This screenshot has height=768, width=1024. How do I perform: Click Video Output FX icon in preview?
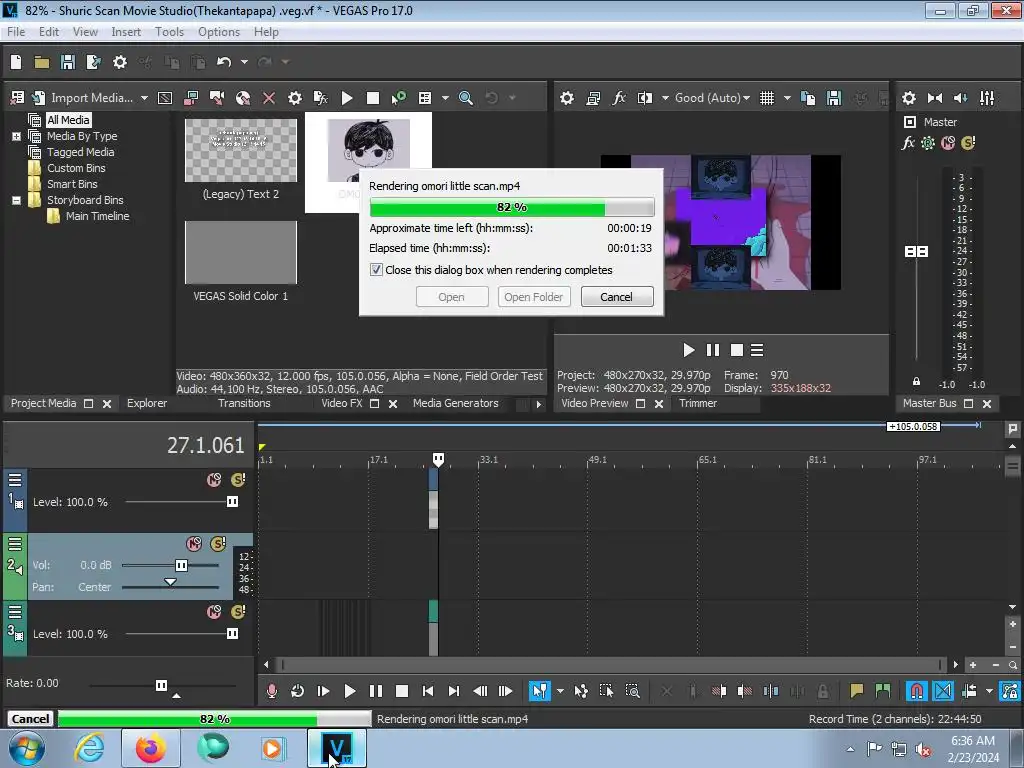click(618, 98)
